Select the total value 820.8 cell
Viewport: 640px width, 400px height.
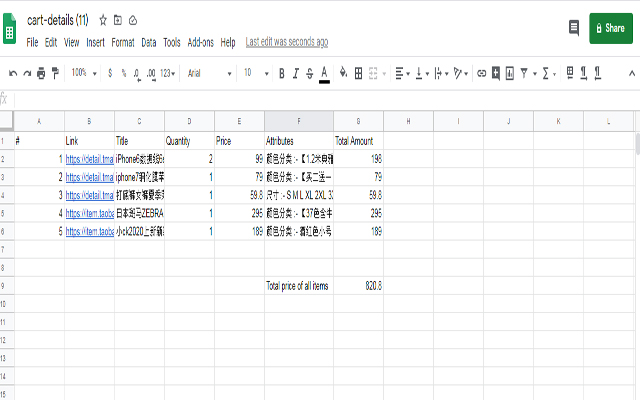coord(358,285)
